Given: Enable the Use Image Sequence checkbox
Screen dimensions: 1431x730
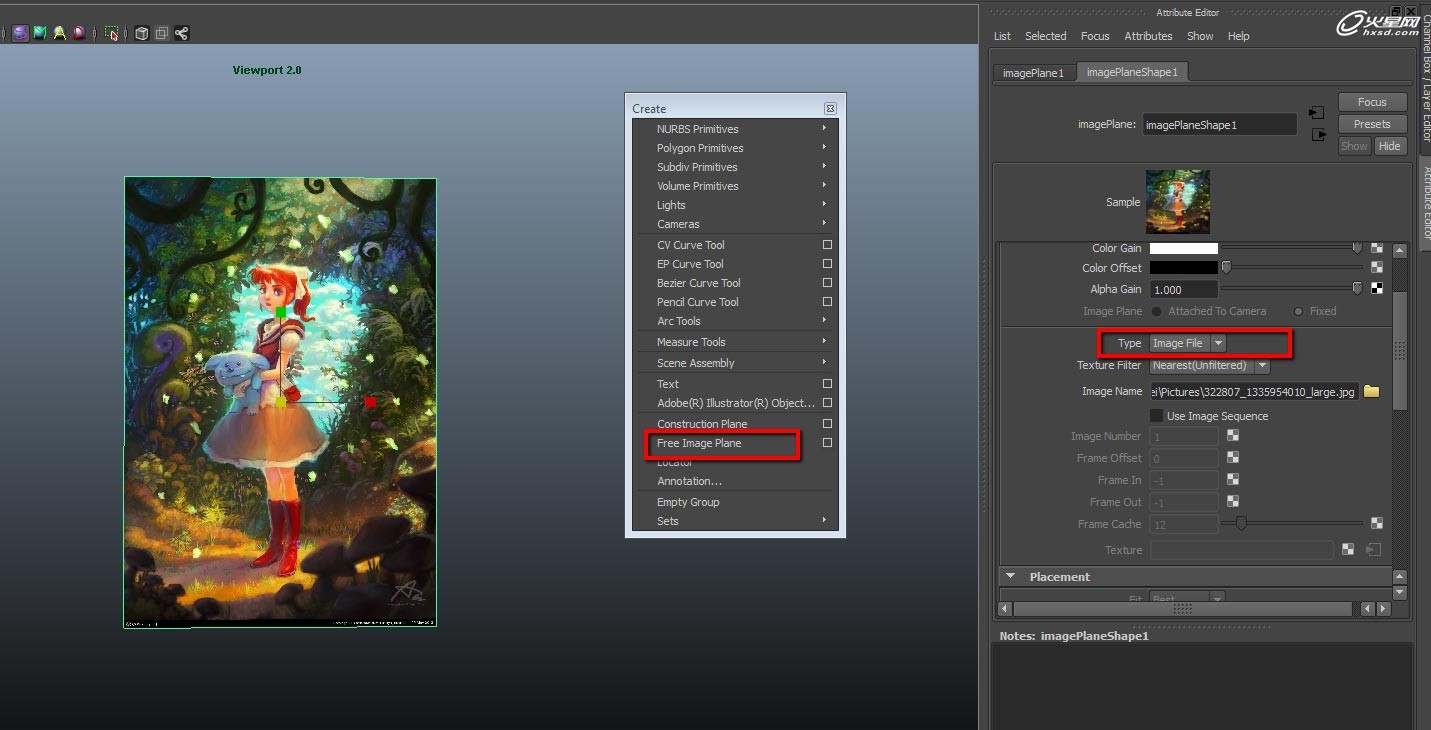Looking at the screenshot, I should pyautogui.click(x=1156, y=416).
